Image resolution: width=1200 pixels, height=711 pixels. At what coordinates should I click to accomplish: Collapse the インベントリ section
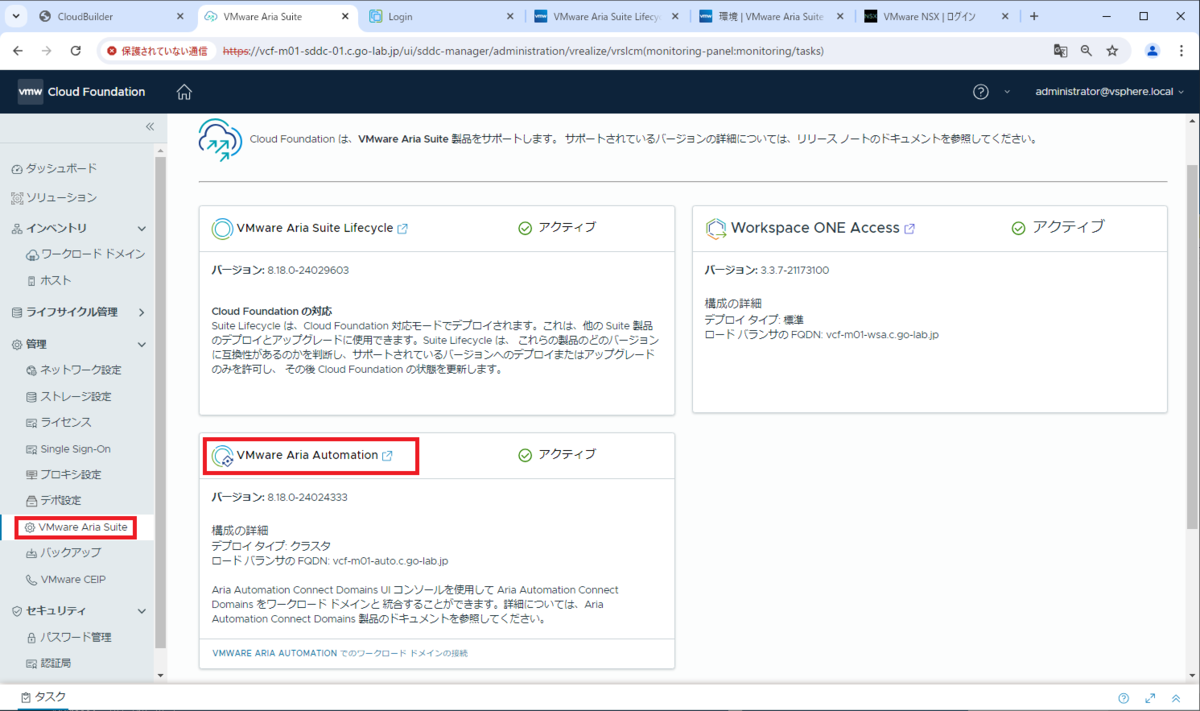coord(141,229)
